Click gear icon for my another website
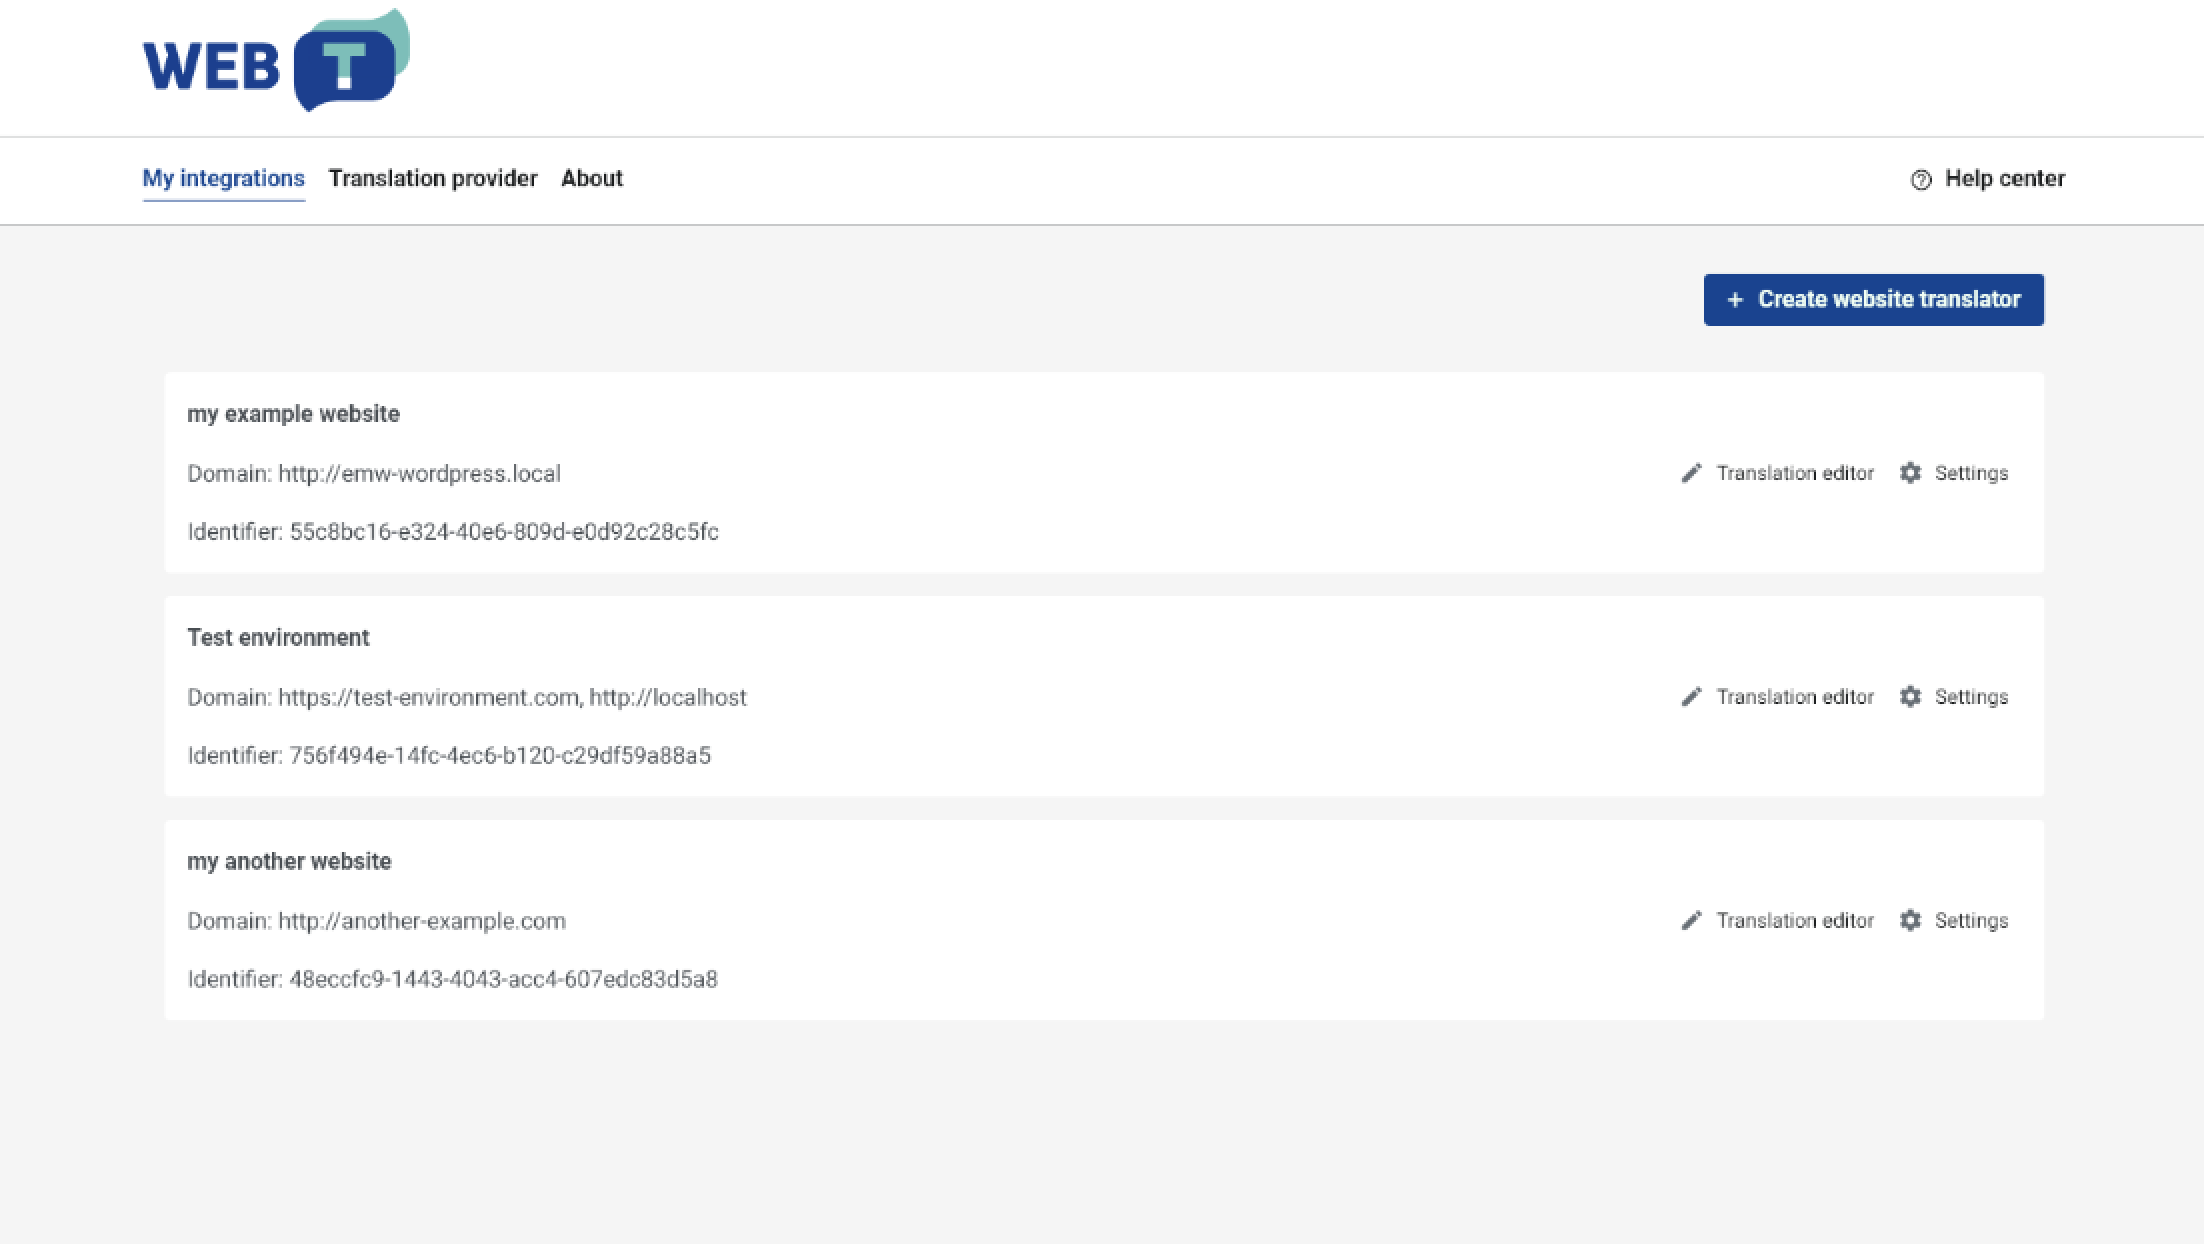Viewport: 2204px width, 1244px height. pyautogui.click(x=1910, y=921)
